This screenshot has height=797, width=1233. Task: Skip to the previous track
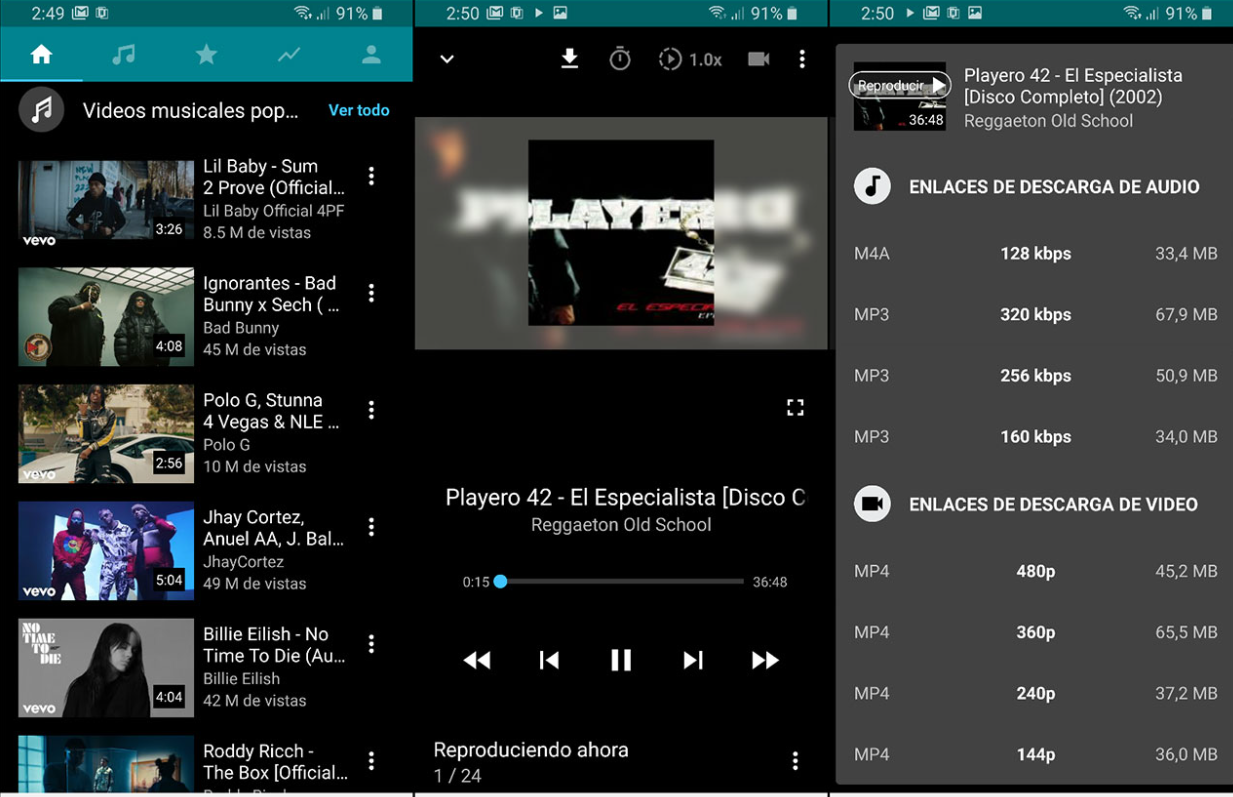[x=549, y=660]
